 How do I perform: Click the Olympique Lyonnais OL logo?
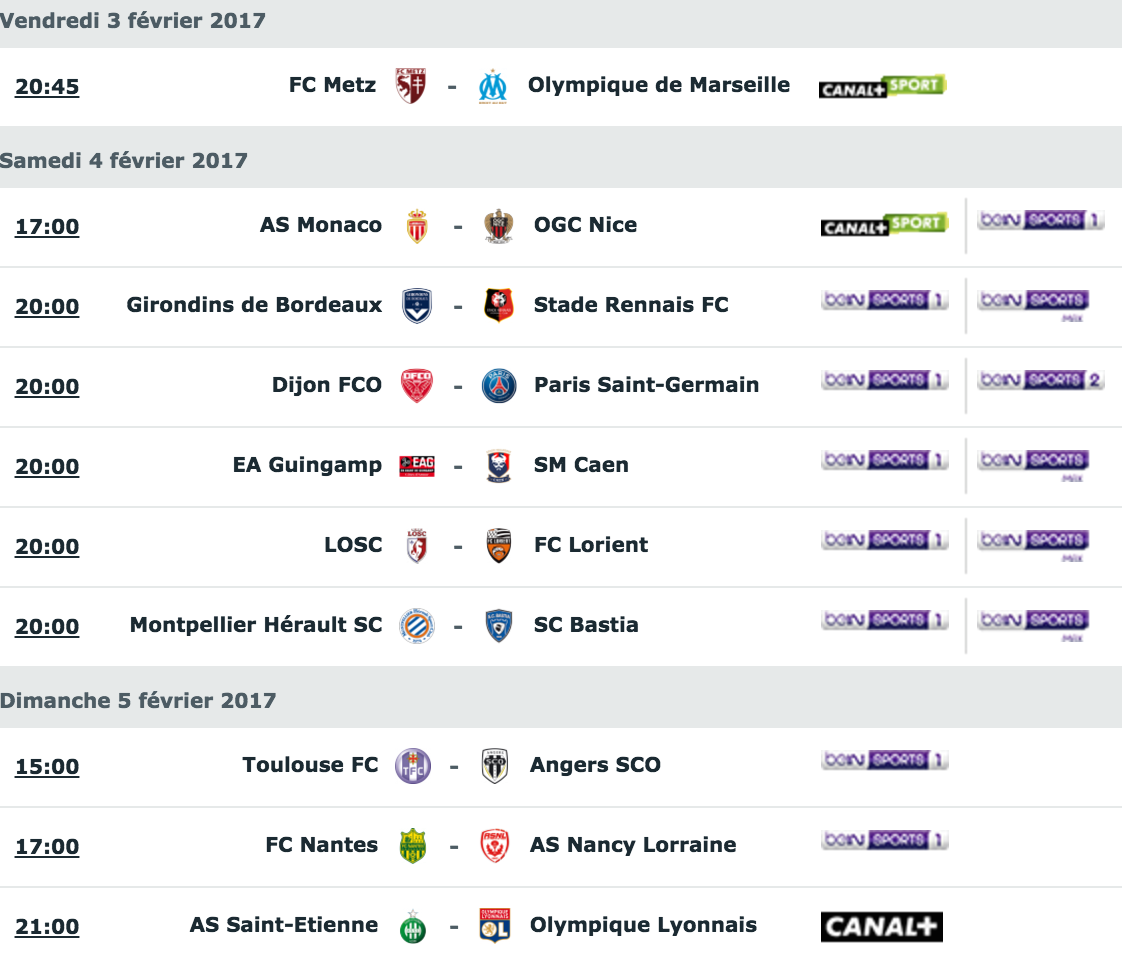click(494, 926)
